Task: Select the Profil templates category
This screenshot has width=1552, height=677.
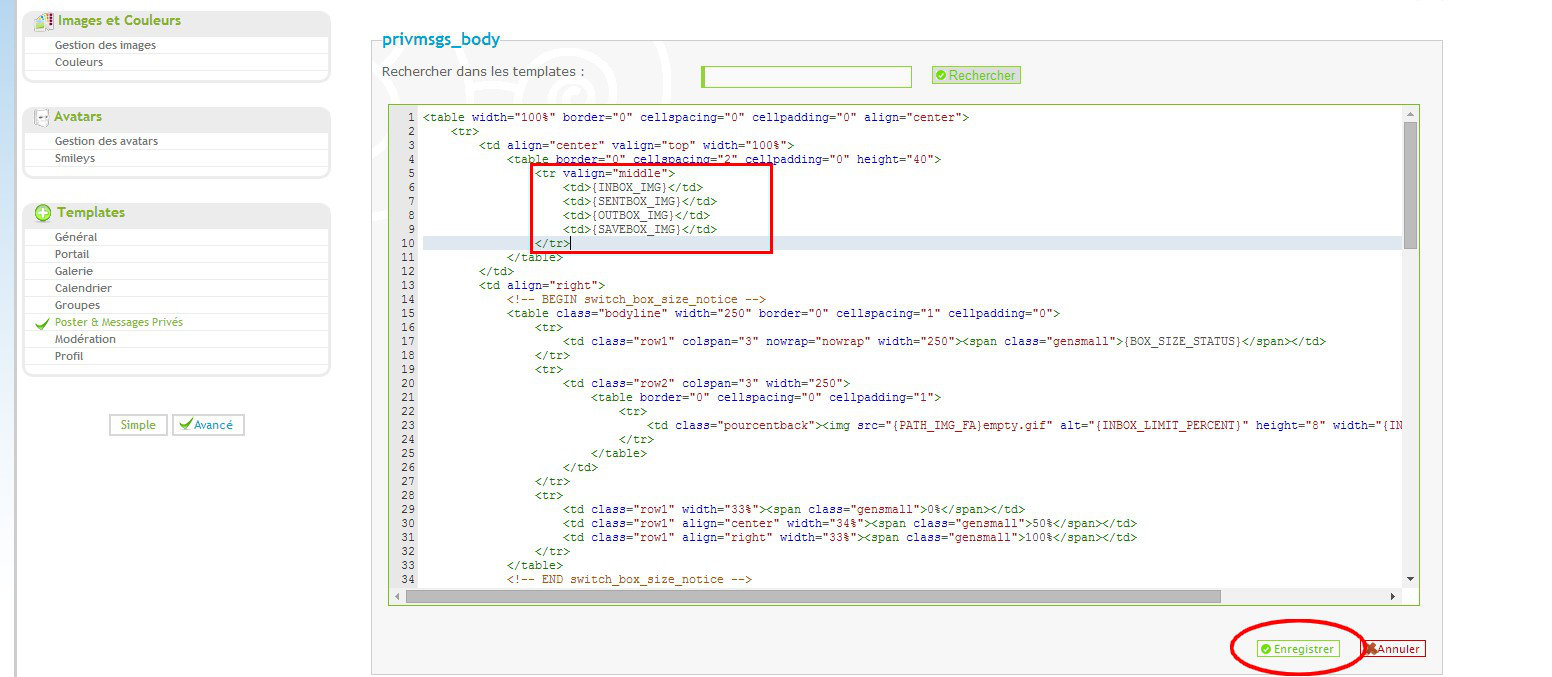Action: pyautogui.click(x=69, y=356)
